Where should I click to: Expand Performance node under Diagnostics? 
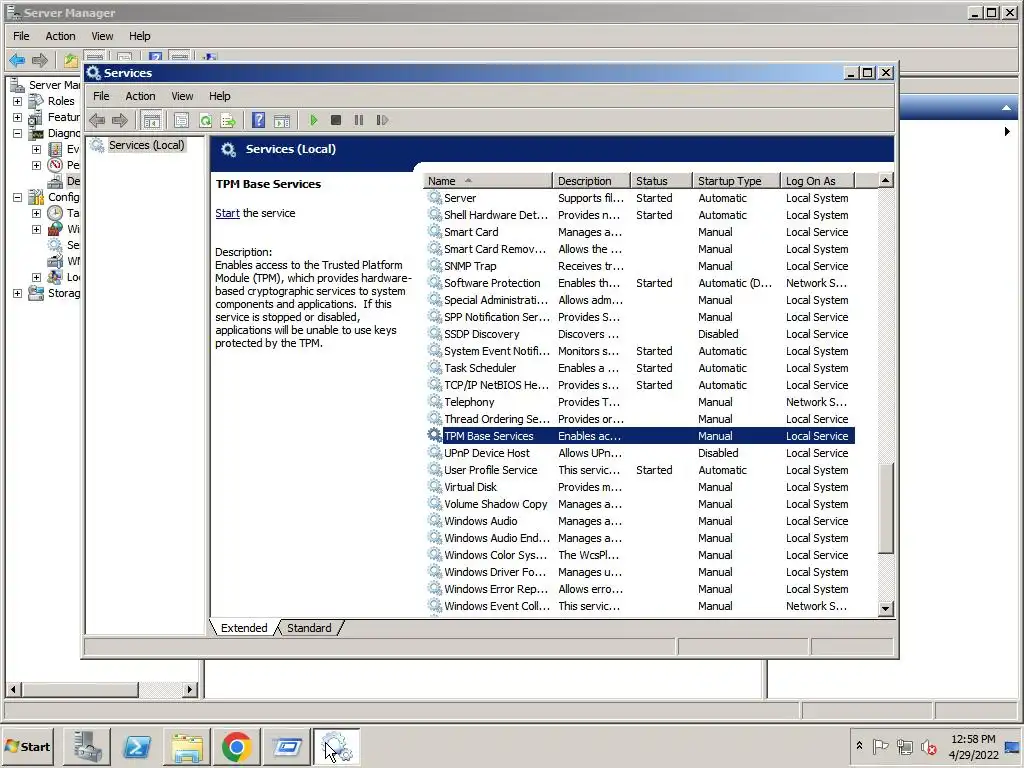37,165
